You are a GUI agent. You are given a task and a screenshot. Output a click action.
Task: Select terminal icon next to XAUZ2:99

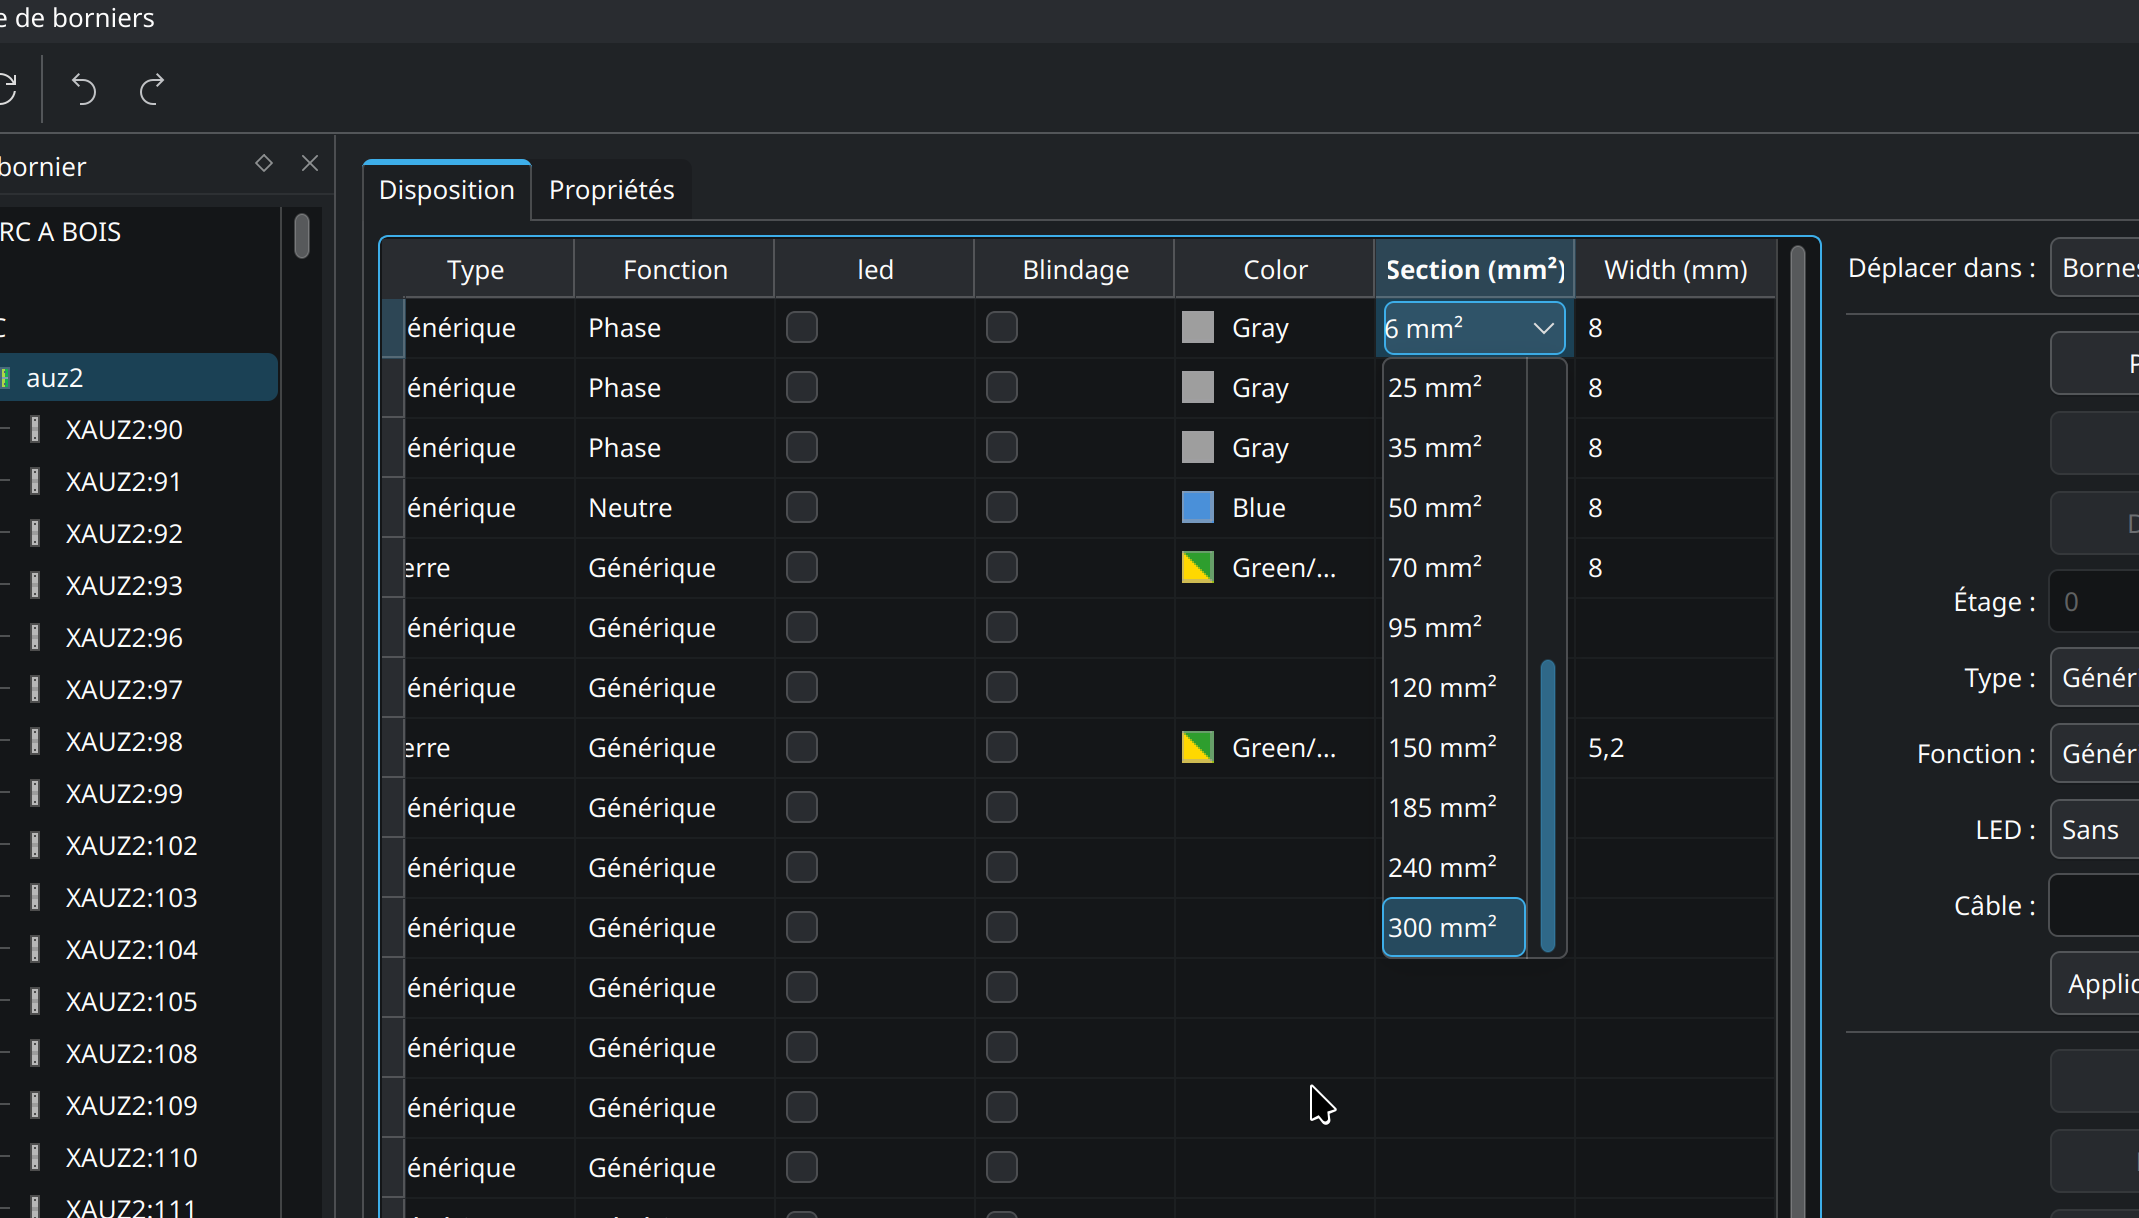[x=36, y=793]
